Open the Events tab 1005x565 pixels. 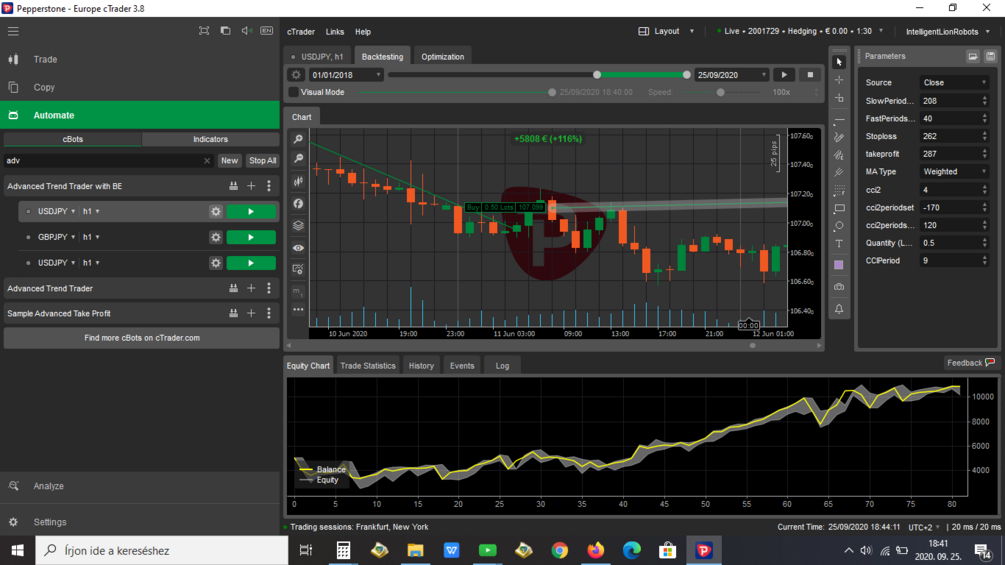461,366
